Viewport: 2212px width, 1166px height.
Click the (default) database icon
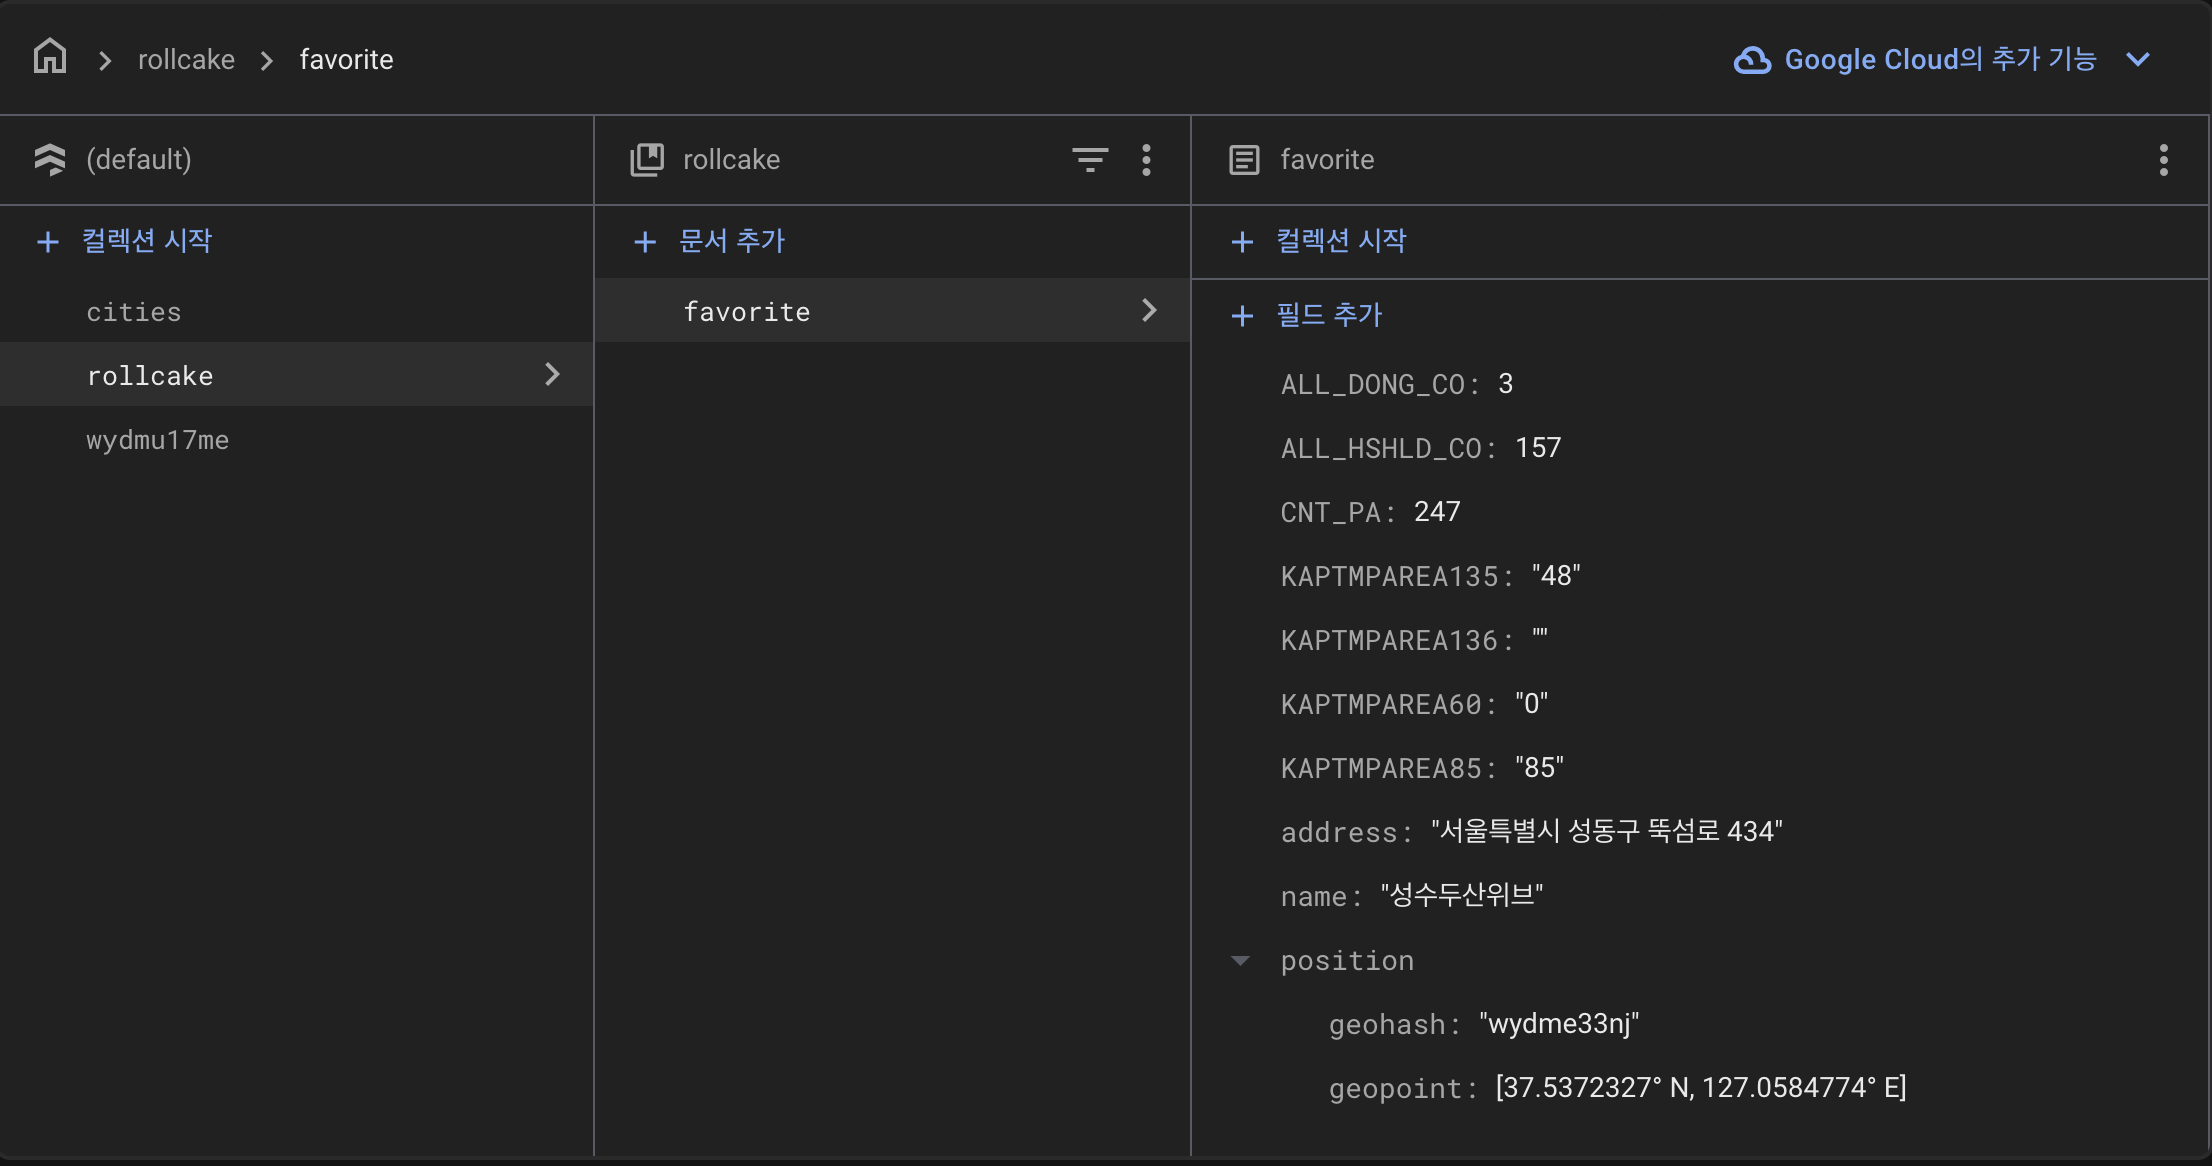(50, 160)
